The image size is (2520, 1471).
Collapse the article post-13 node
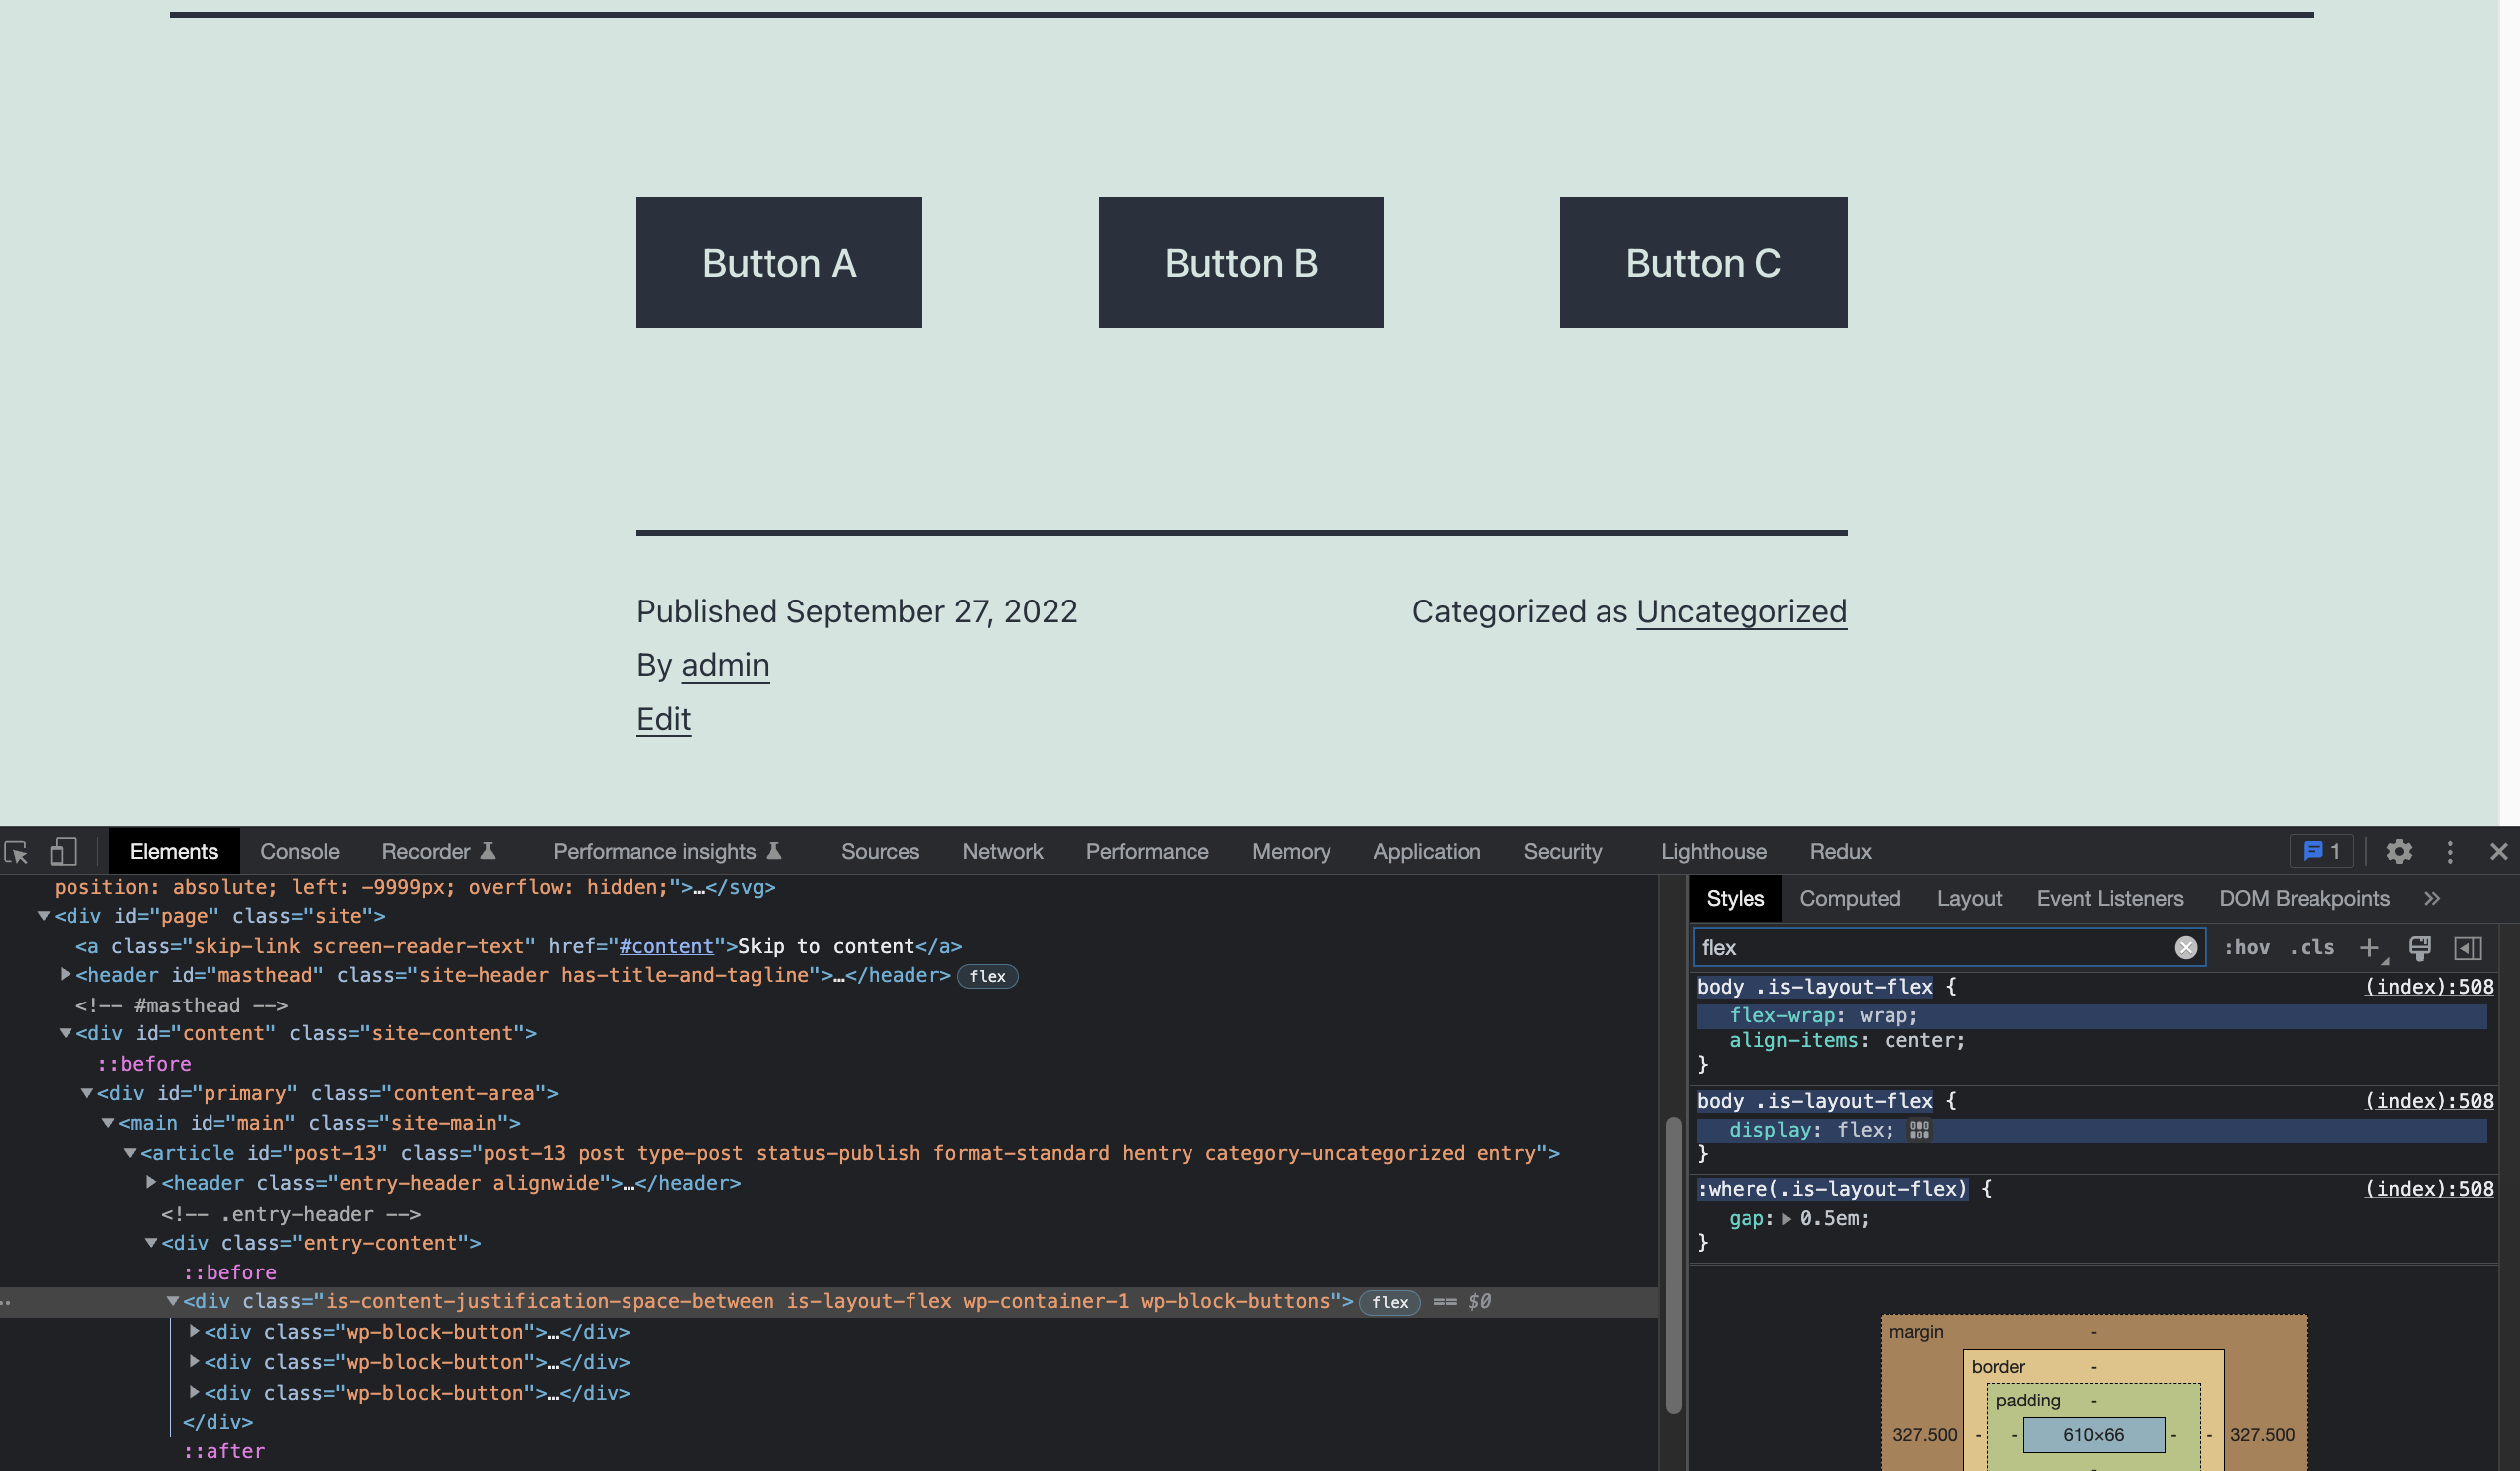tap(130, 1154)
